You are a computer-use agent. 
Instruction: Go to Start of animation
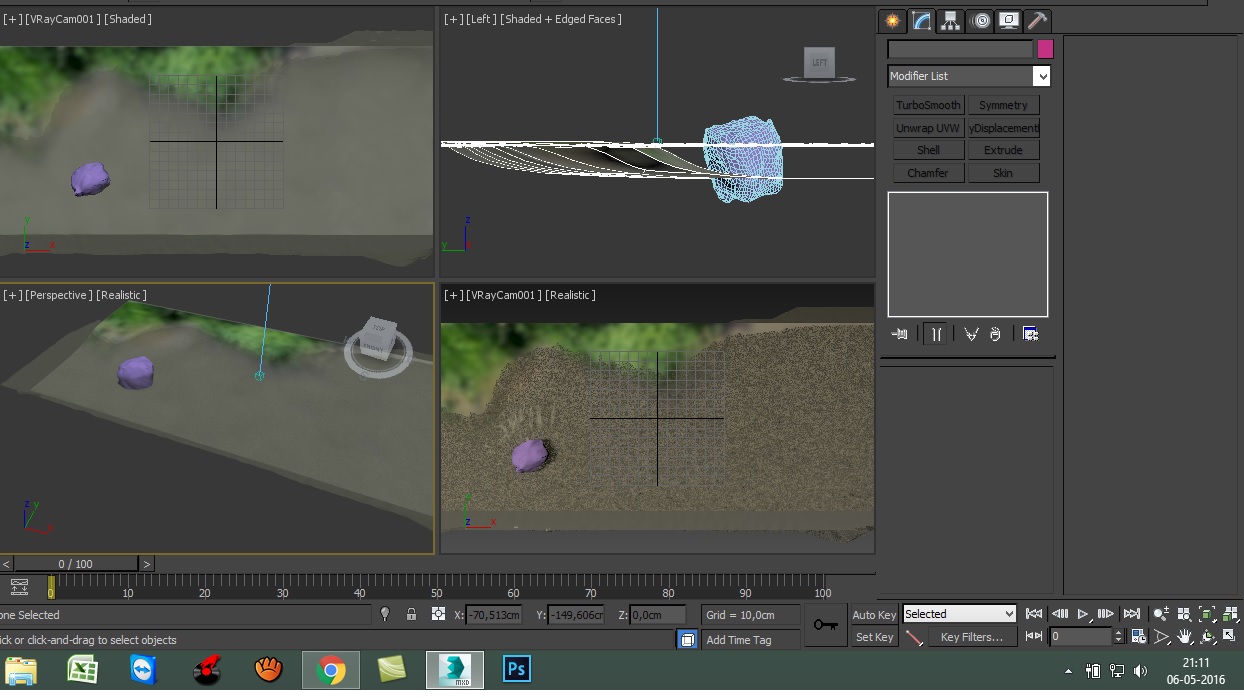[x=1034, y=614]
